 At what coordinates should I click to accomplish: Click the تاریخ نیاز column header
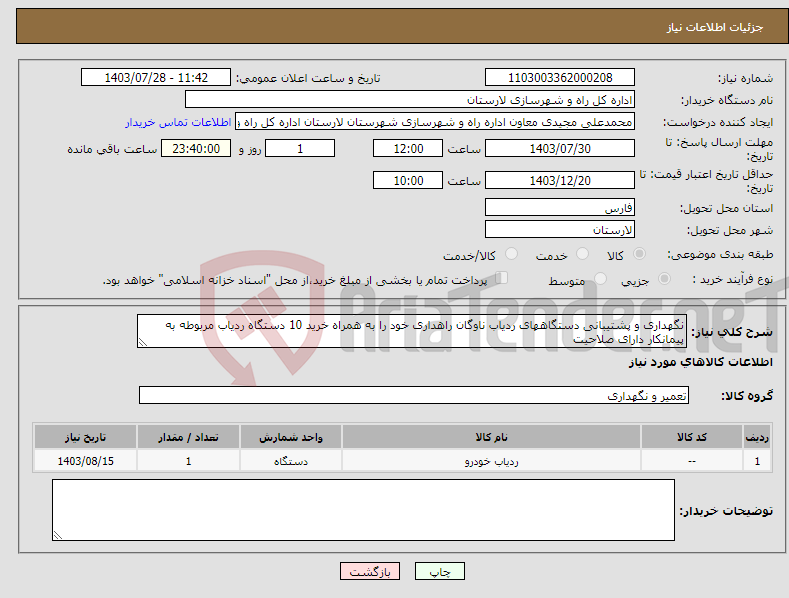[86, 437]
